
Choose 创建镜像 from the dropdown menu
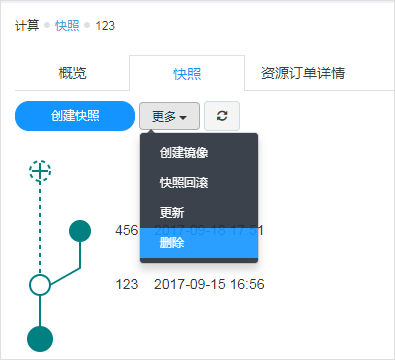(x=199, y=153)
